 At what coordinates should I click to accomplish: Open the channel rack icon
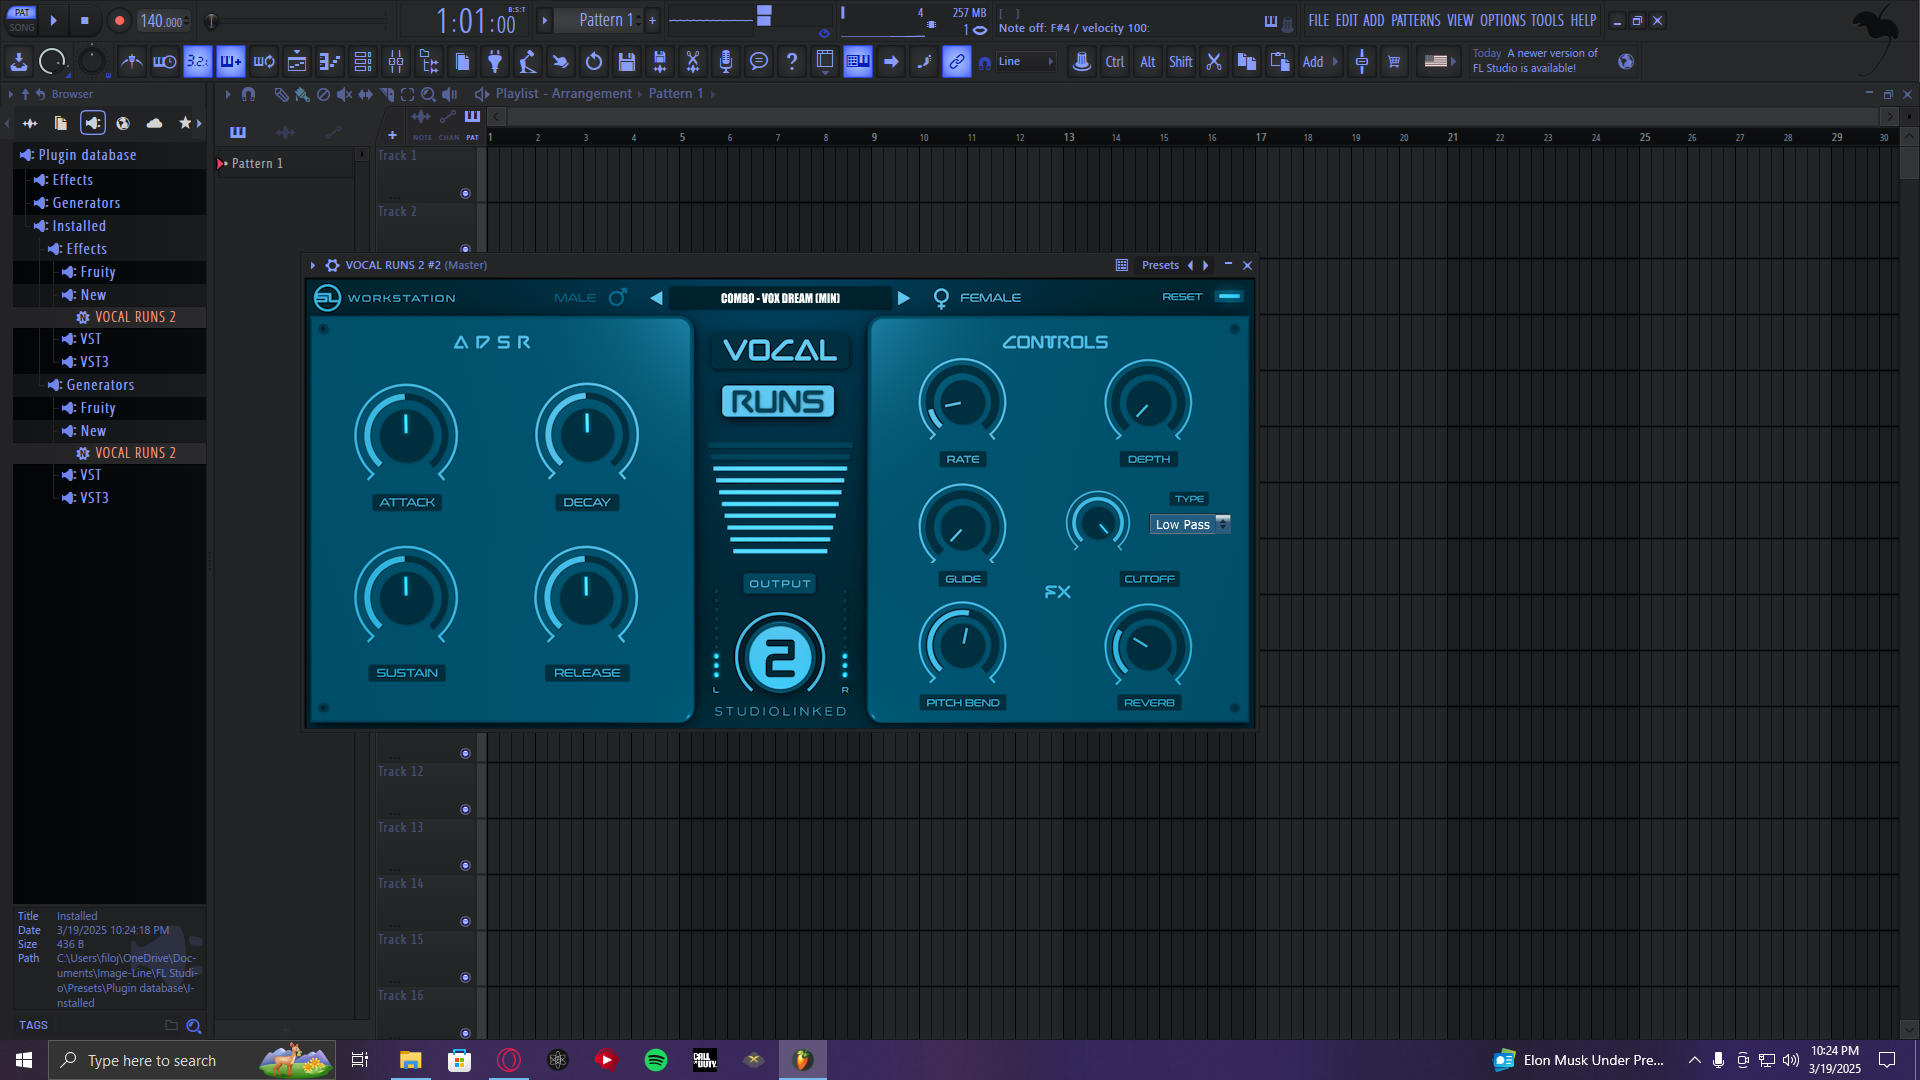point(363,62)
